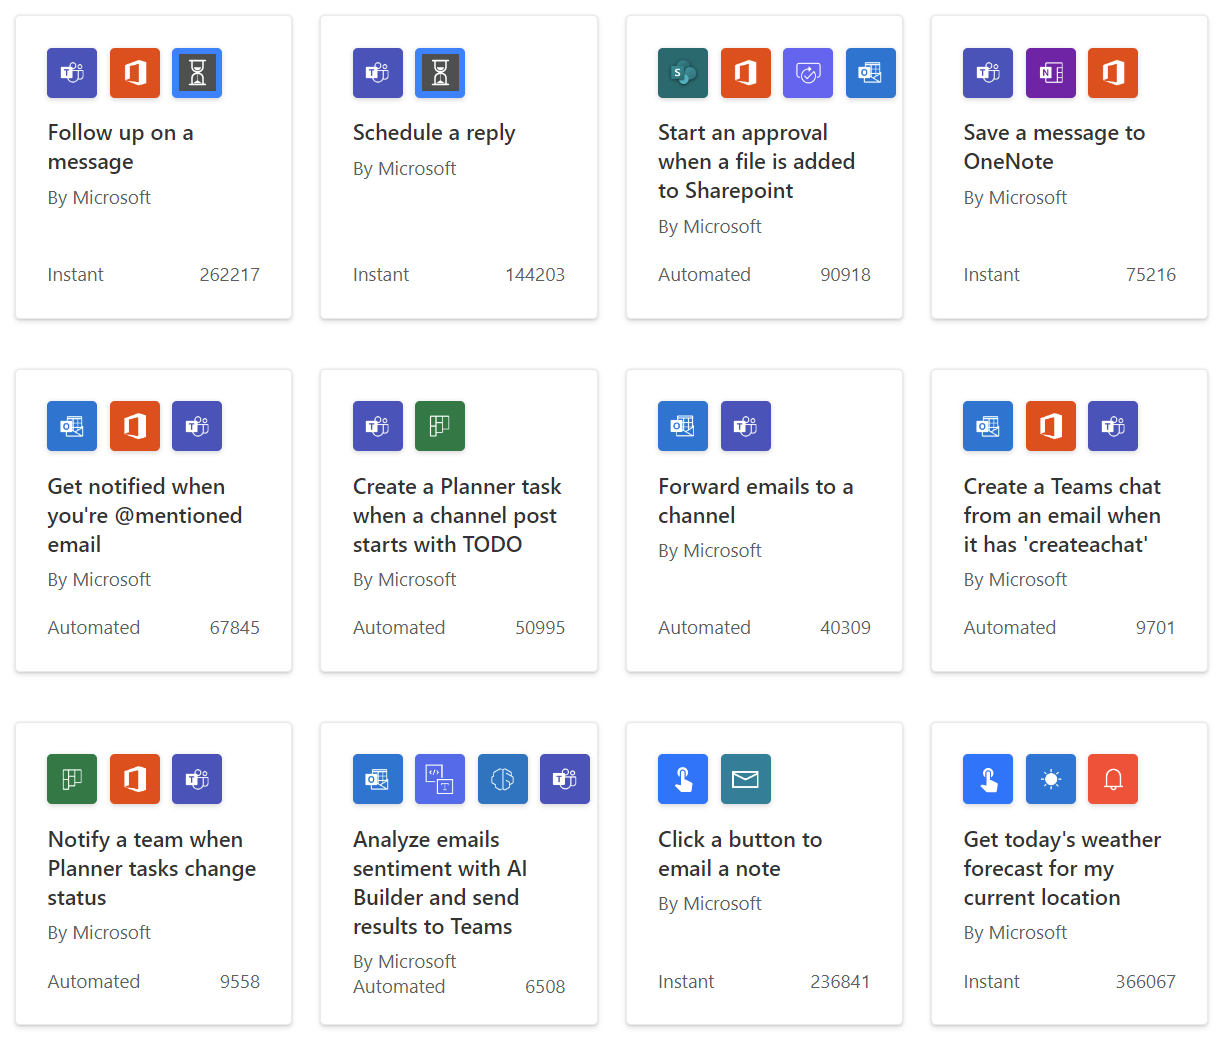Click Office icon in 'Follow up on a message' card
The width and height of the screenshot is (1228, 1037).
[135, 73]
